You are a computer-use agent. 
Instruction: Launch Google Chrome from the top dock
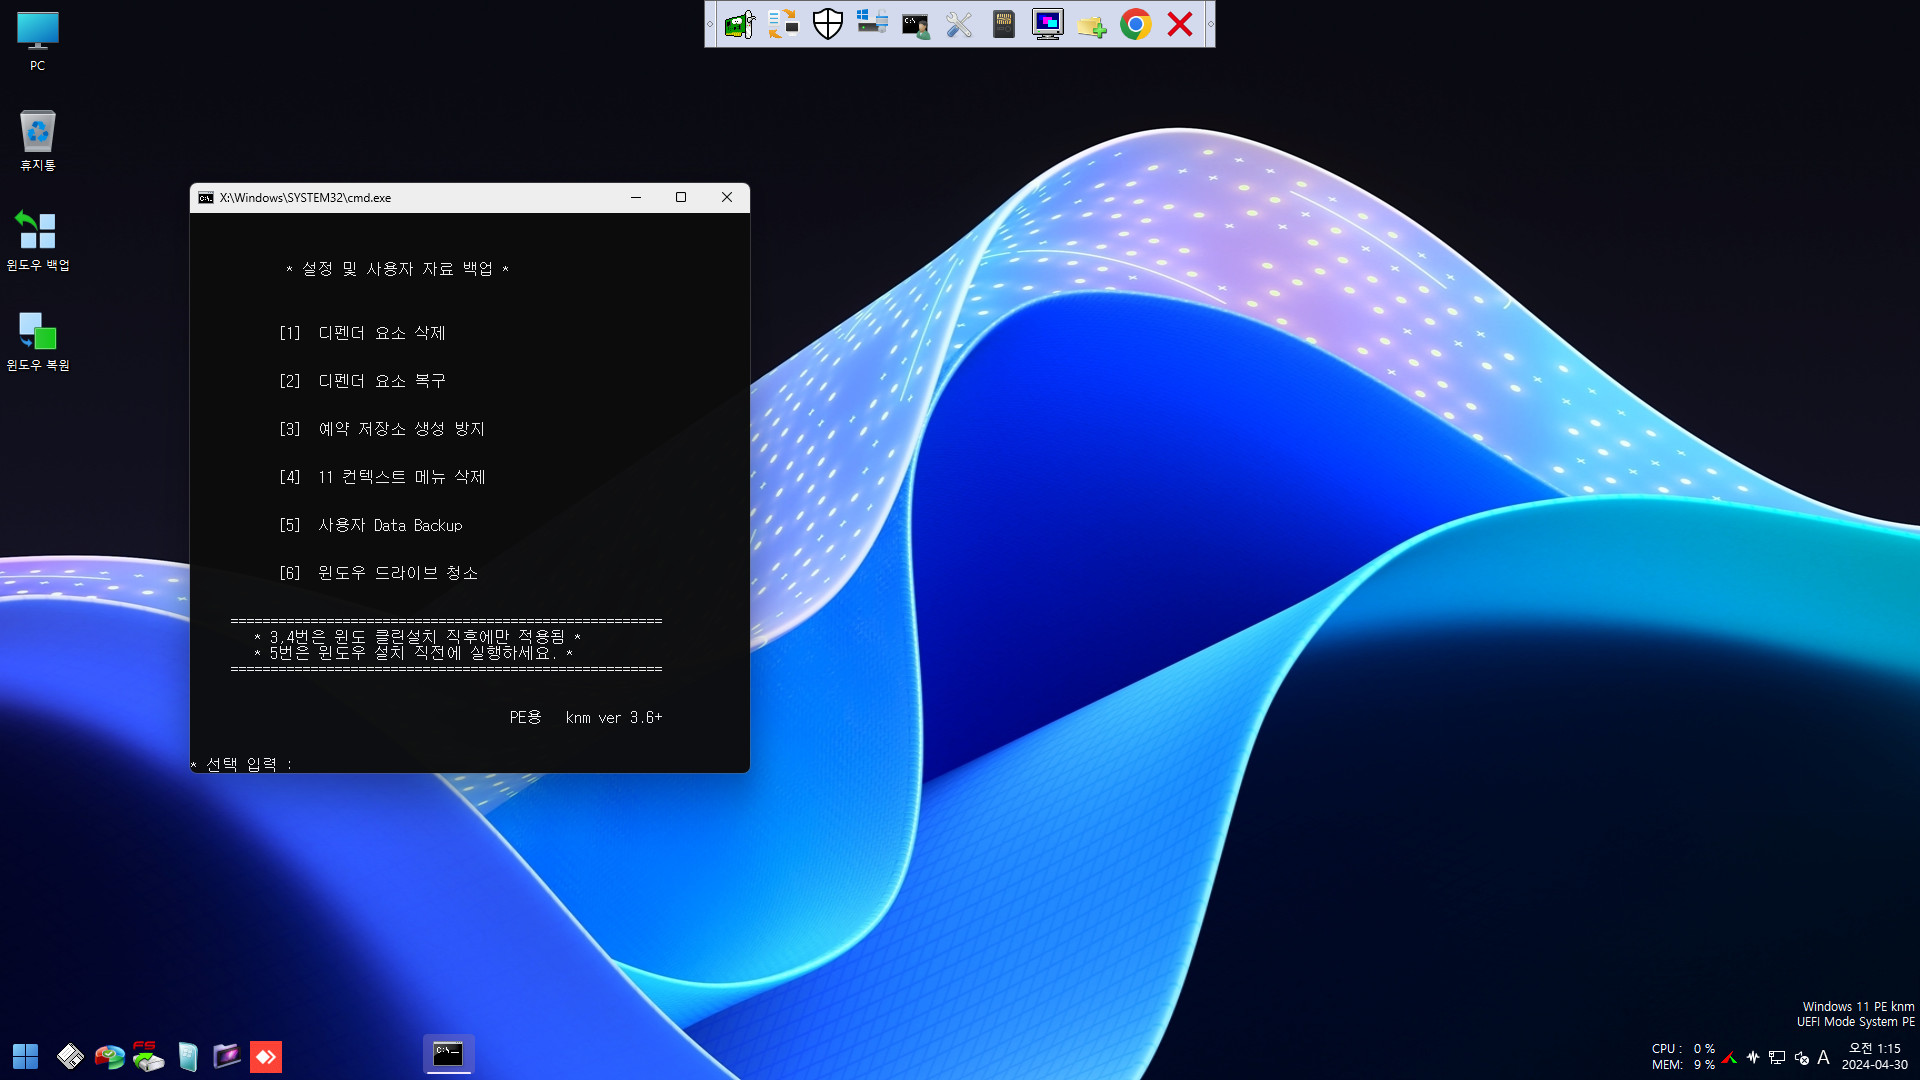pyautogui.click(x=1135, y=24)
